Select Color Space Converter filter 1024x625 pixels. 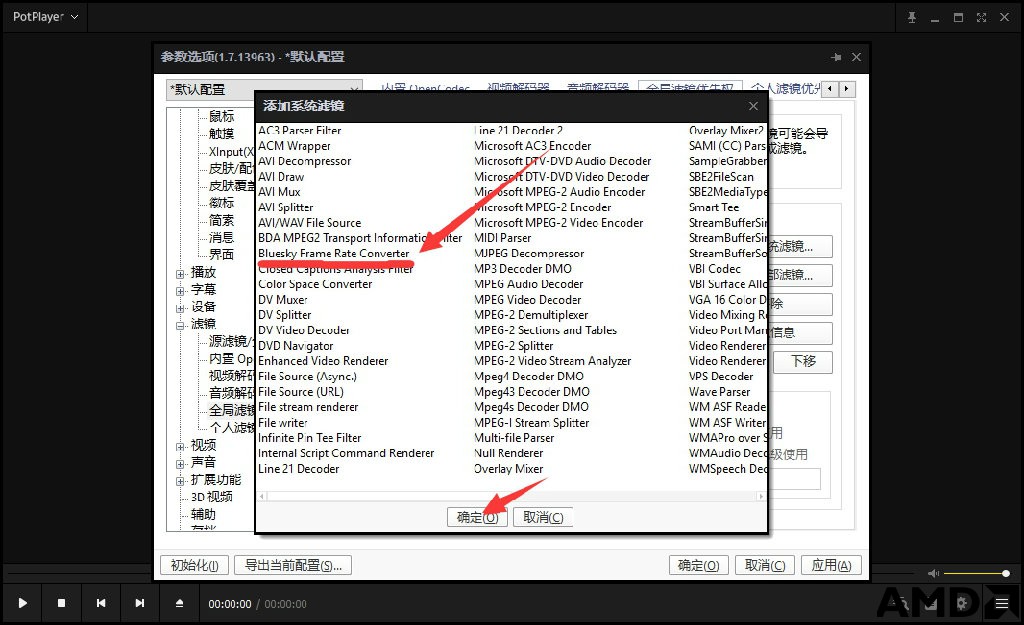tap(315, 284)
